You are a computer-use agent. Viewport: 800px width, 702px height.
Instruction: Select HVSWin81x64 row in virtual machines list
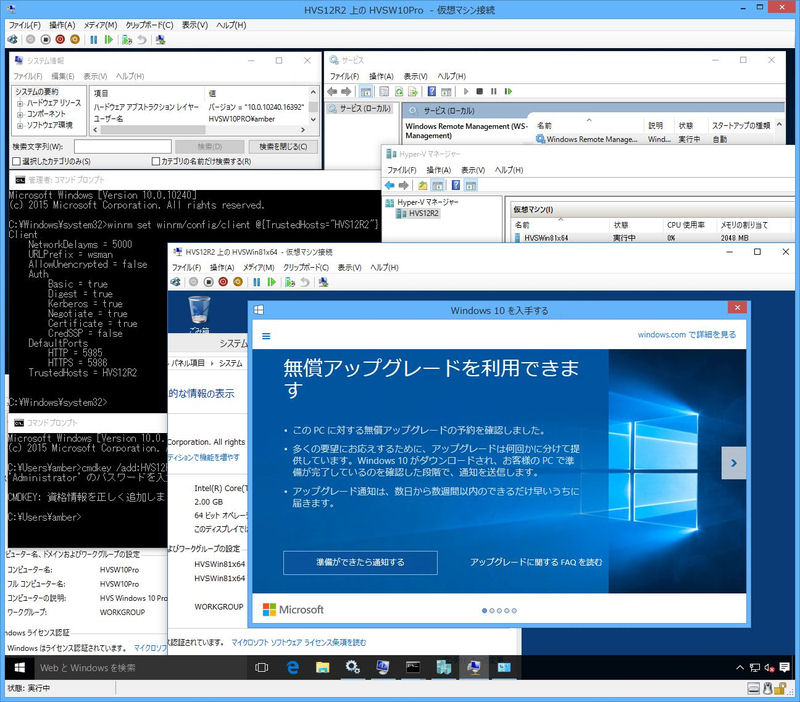coord(651,238)
